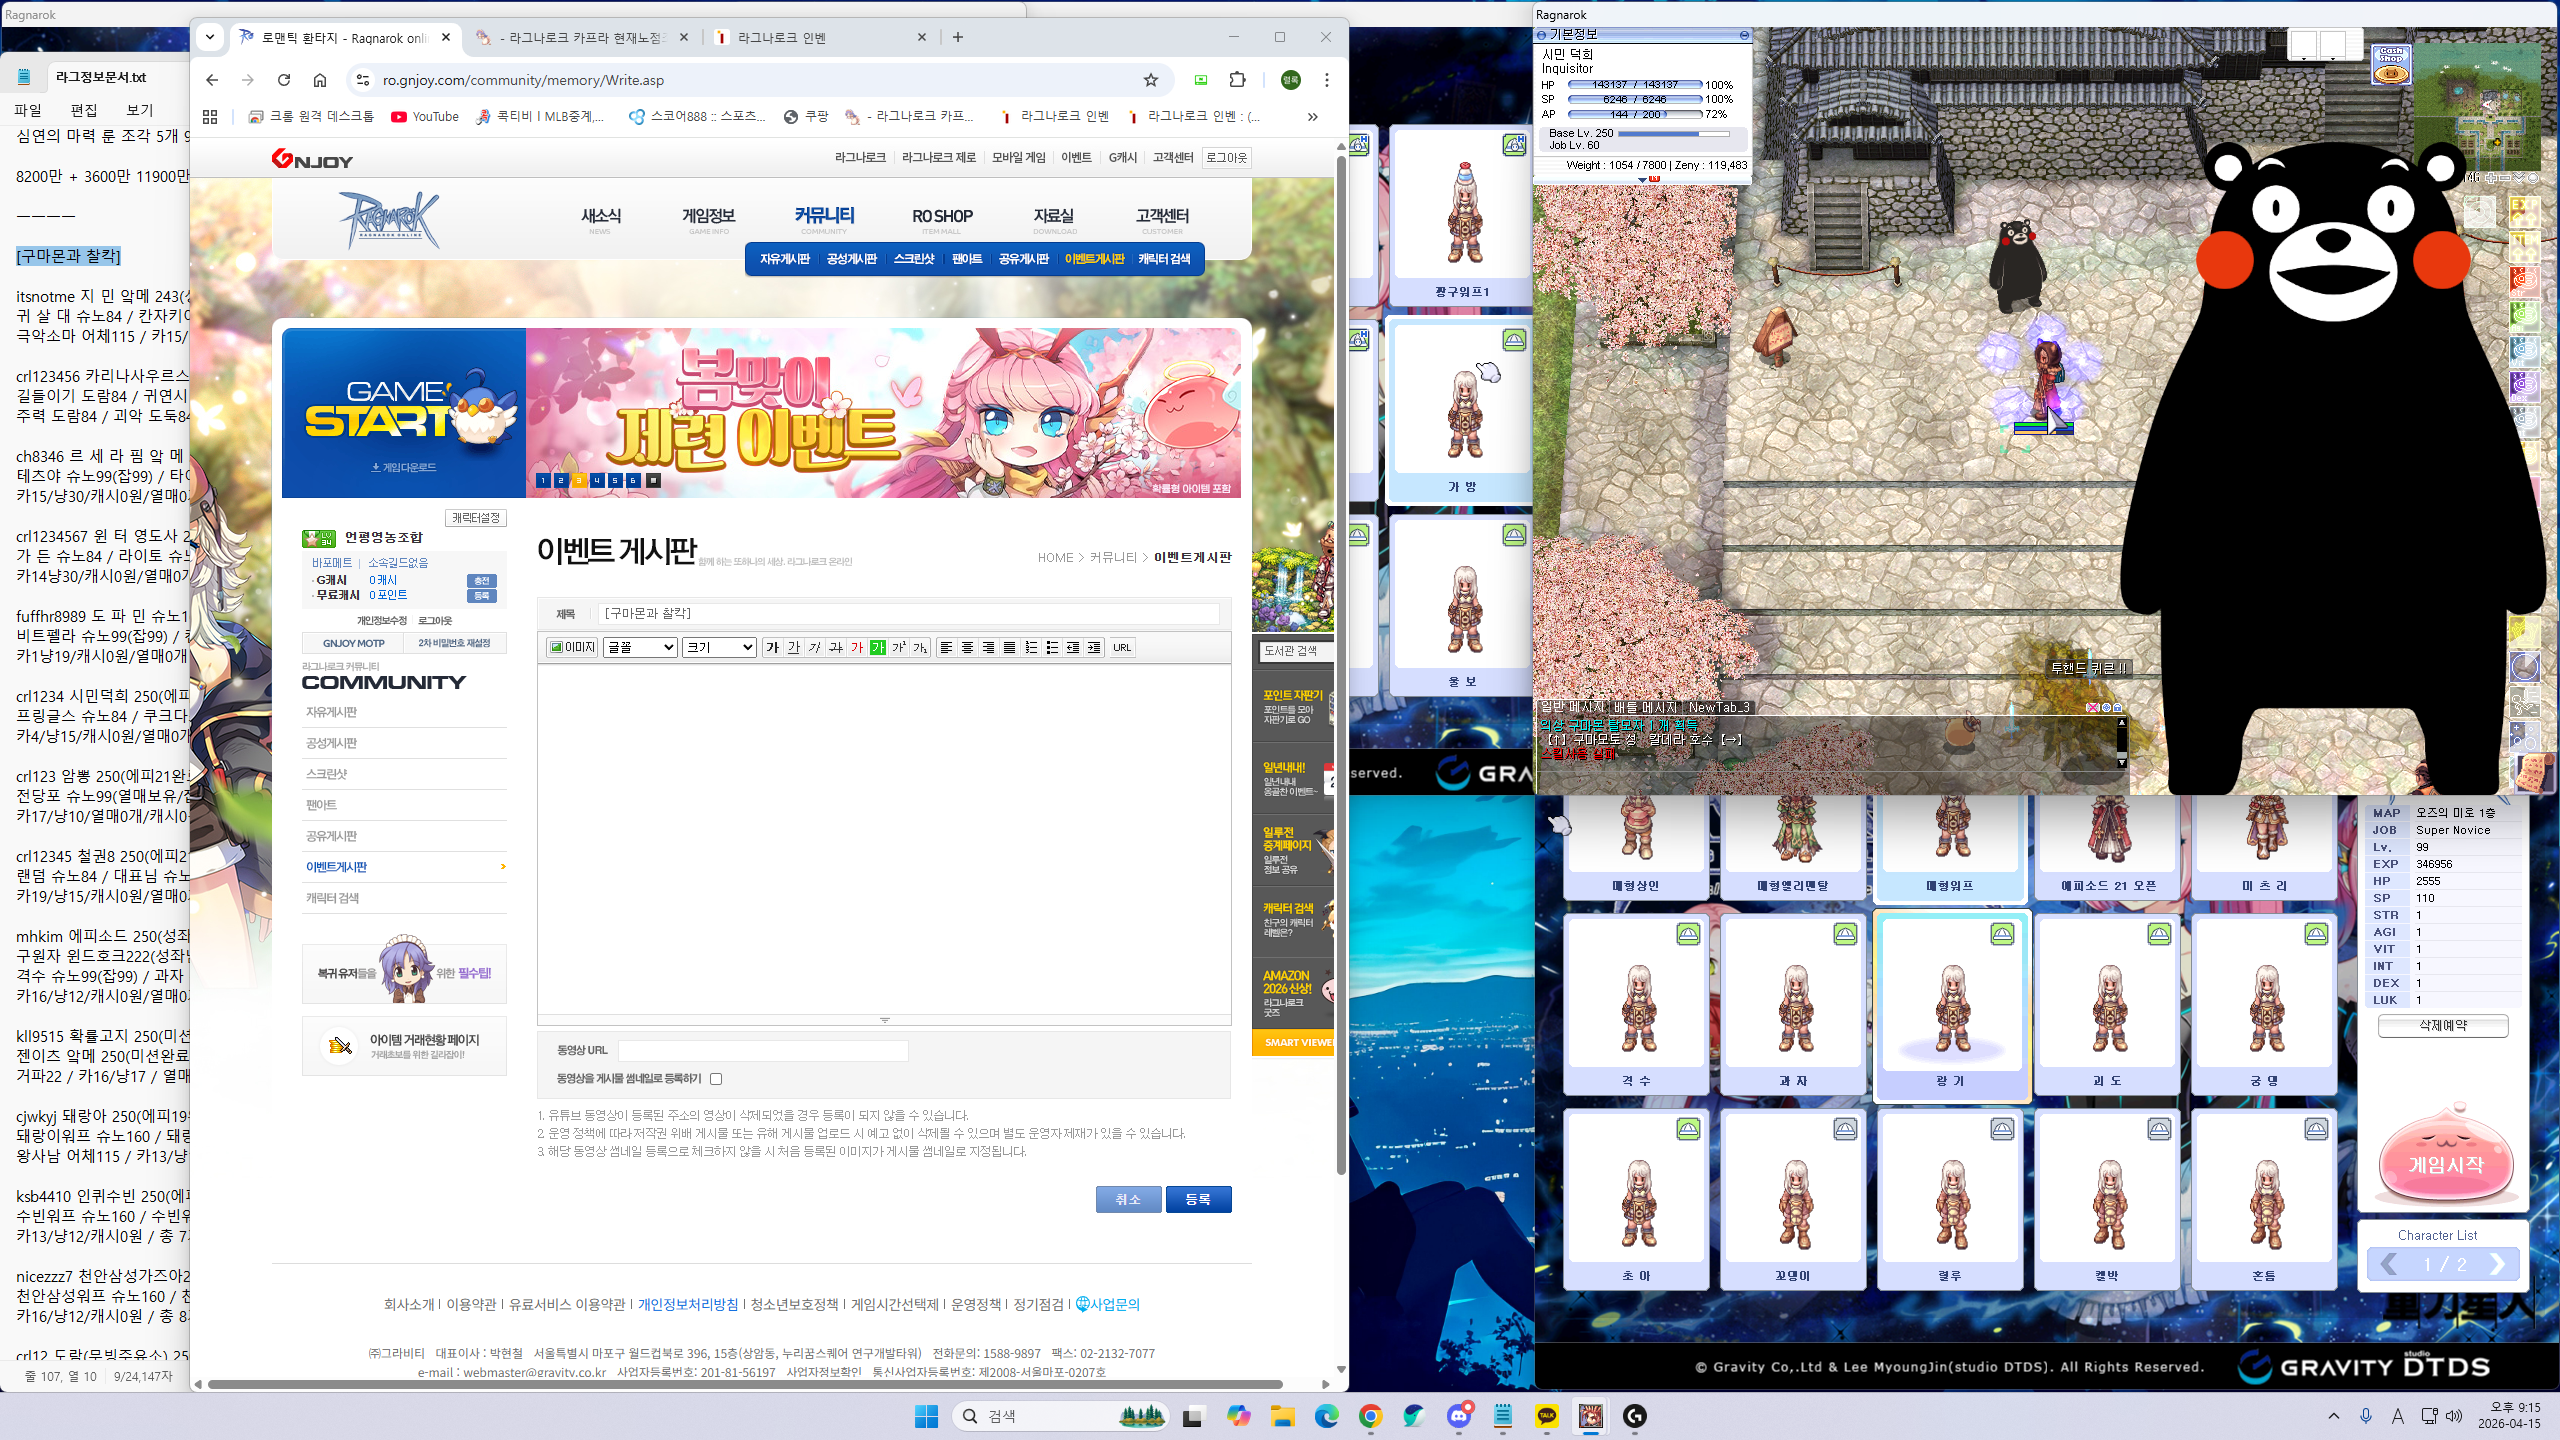Open the 글꼴 font dropdown
Image resolution: width=2560 pixels, height=1440 pixels.
coord(640,647)
